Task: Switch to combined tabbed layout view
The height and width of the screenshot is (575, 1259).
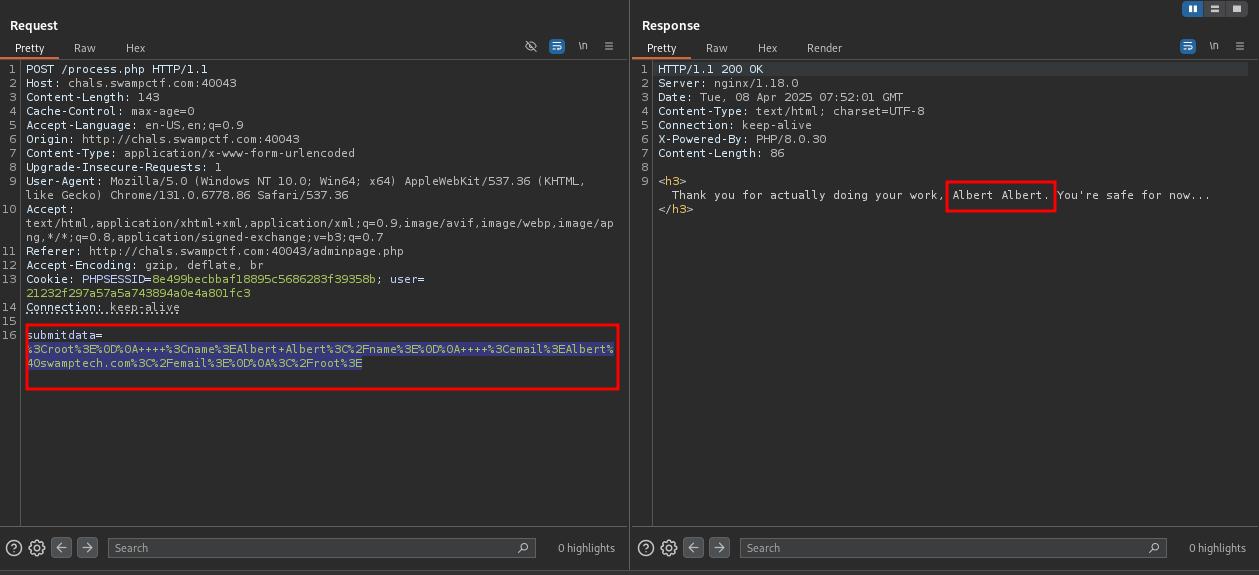Action: pyautogui.click(x=1237, y=9)
